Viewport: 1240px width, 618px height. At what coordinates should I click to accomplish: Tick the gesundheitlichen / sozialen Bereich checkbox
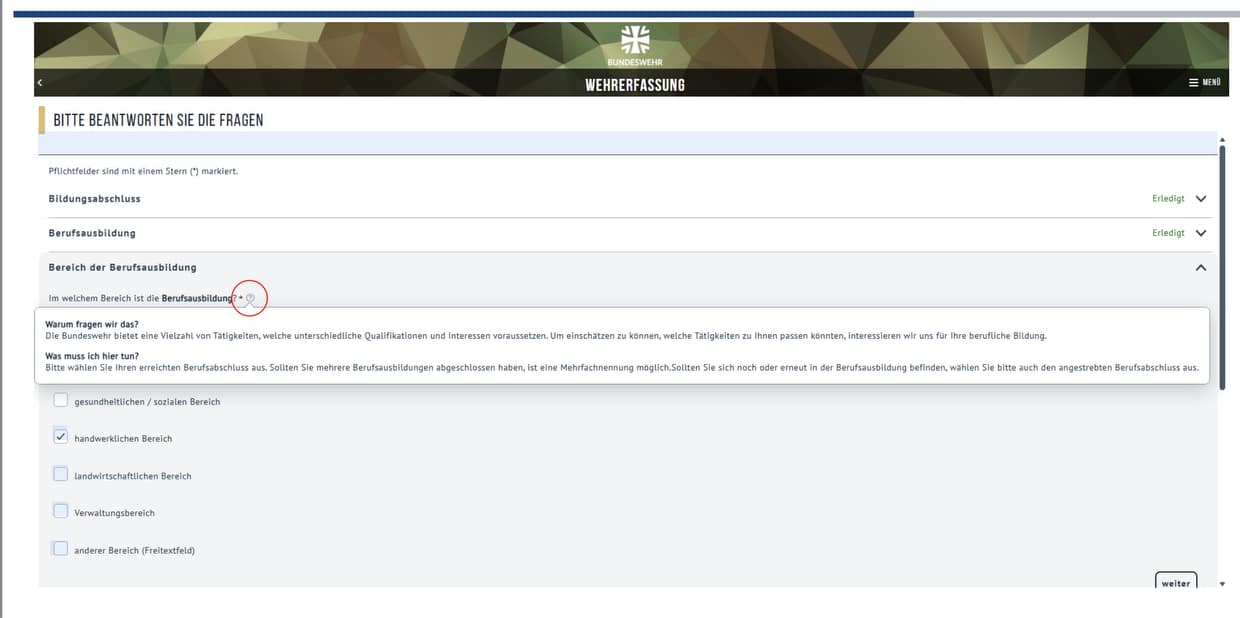pyautogui.click(x=61, y=401)
